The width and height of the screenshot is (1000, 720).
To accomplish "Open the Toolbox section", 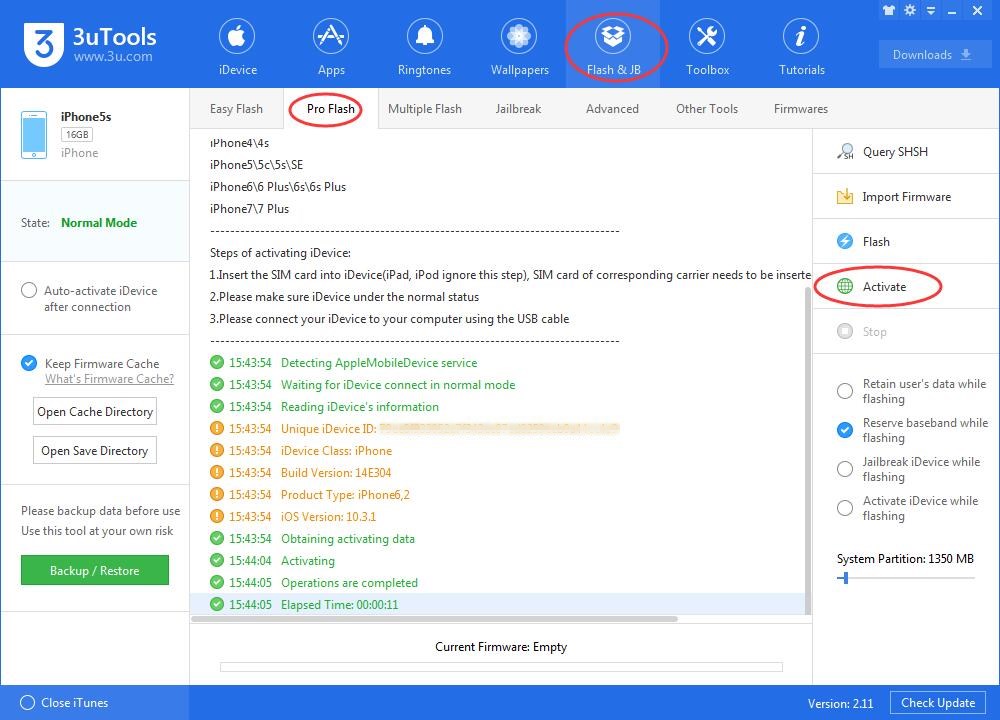I will pyautogui.click(x=707, y=47).
